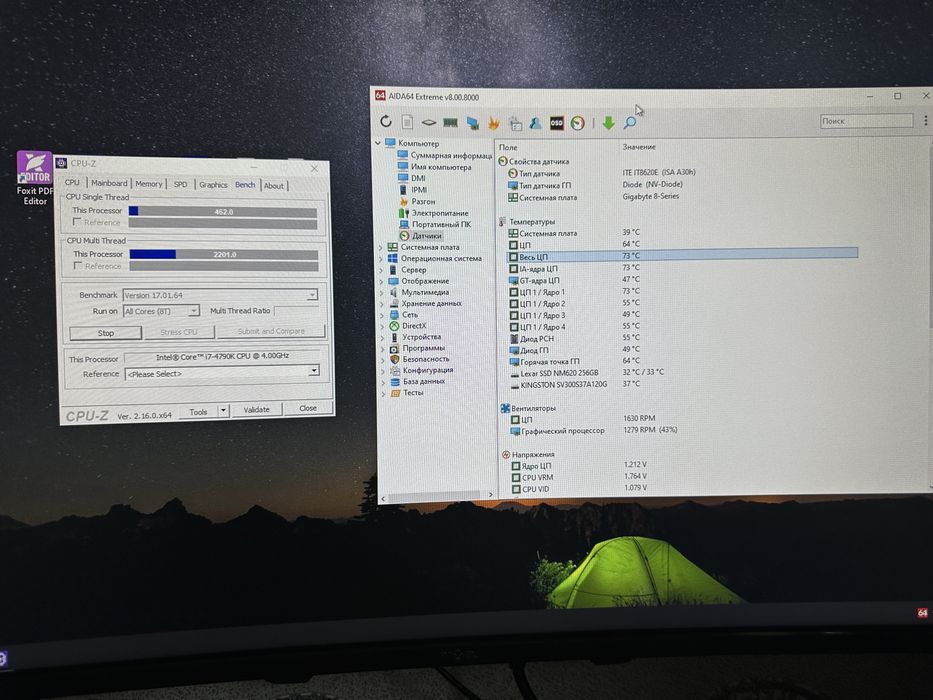This screenshot has height=700, width=933.
Task: Click the AIDA64 tray icon
Action: (922, 612)
